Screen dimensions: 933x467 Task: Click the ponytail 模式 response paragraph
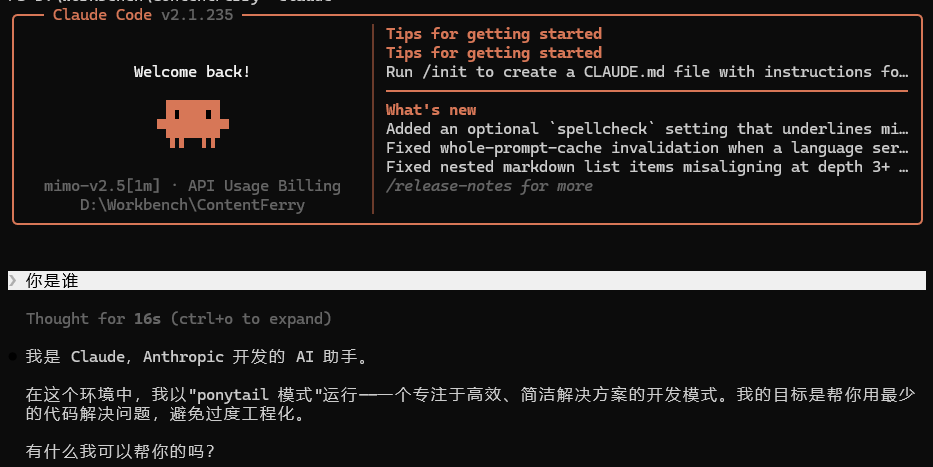tap(470, 404)
